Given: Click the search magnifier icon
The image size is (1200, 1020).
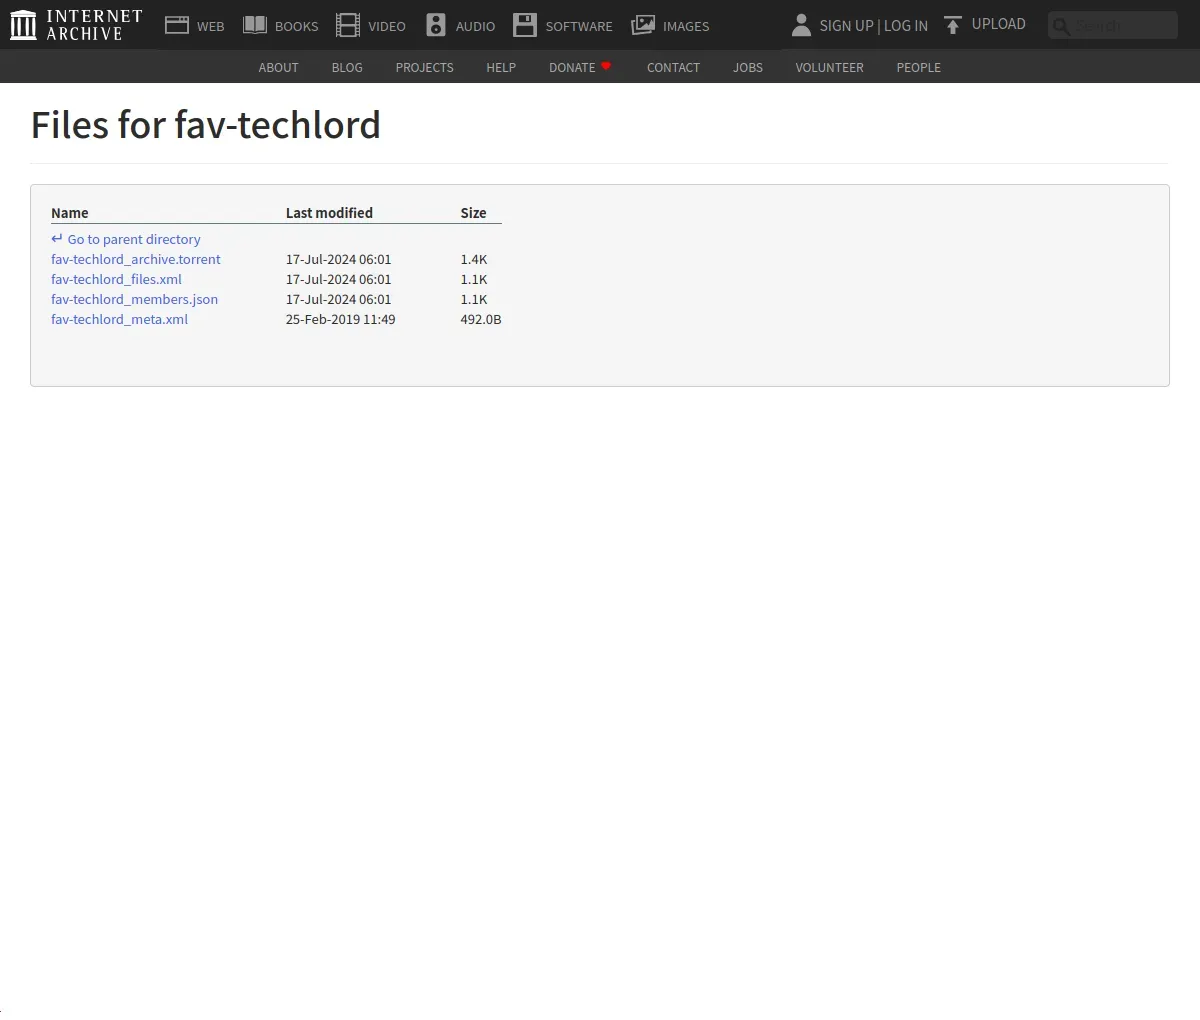Looking at the screenshot, I should (1061, 26).
